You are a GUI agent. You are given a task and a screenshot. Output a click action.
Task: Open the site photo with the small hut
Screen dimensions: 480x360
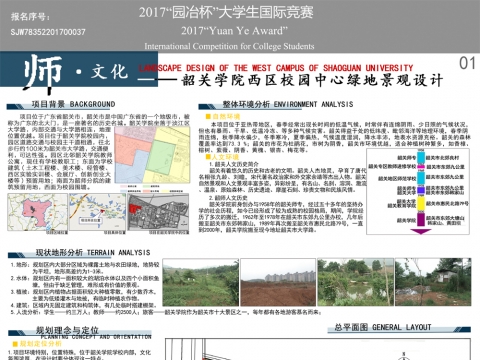(x=433, y=282)
